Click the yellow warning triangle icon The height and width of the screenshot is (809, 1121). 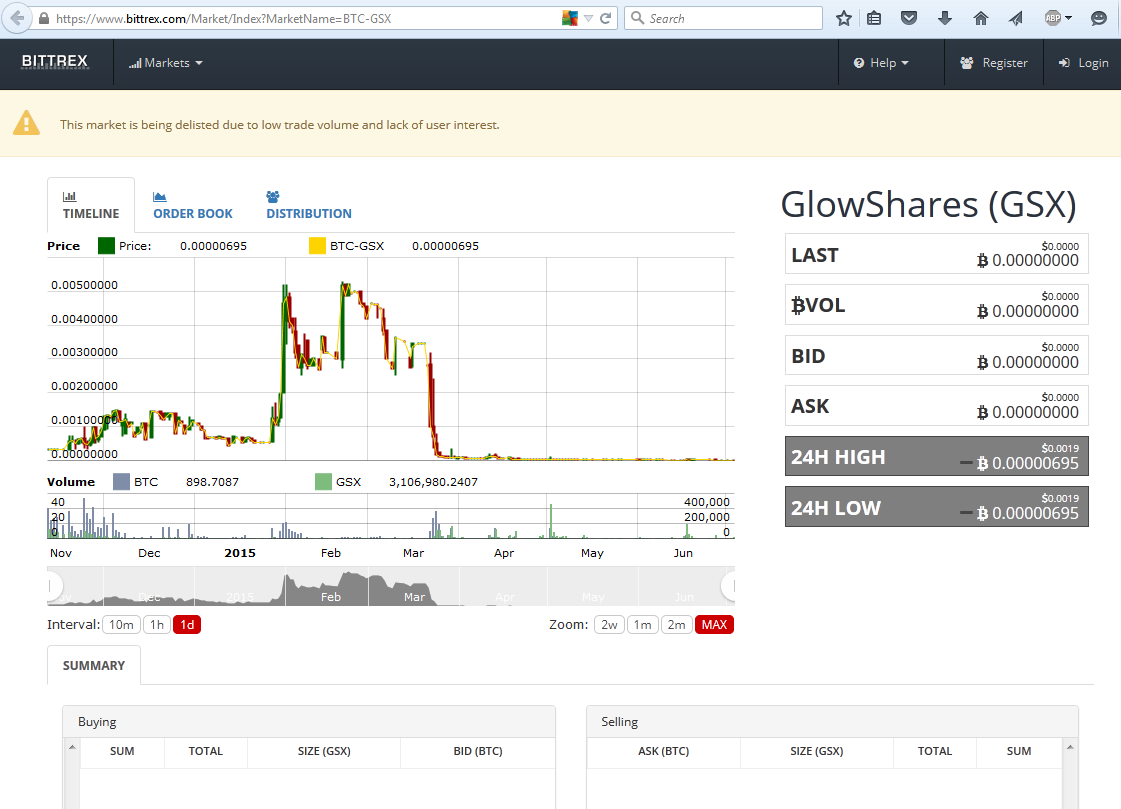(x=26, y=123)
